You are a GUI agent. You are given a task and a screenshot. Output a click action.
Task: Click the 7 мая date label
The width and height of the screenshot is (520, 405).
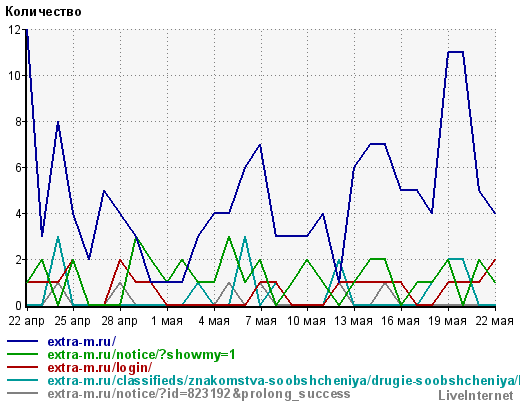[261, 321]
